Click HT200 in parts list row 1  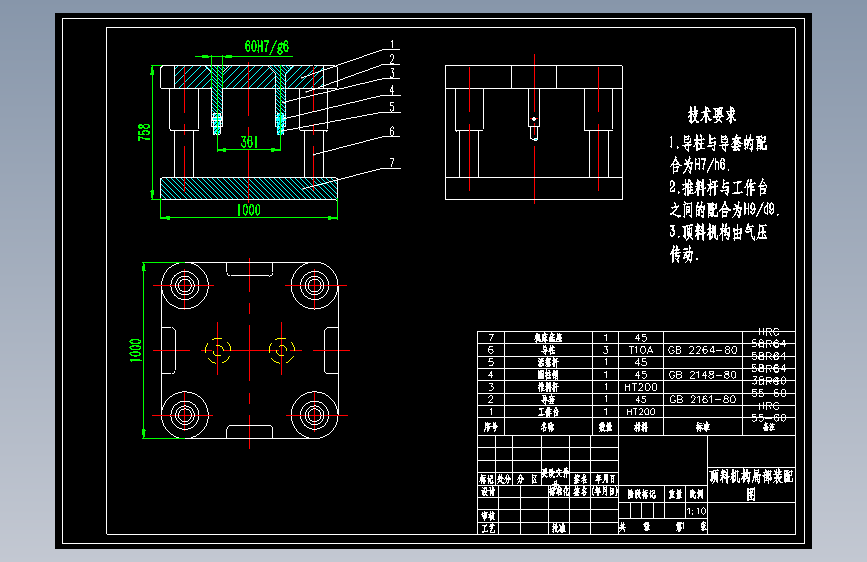pos(640,412)
